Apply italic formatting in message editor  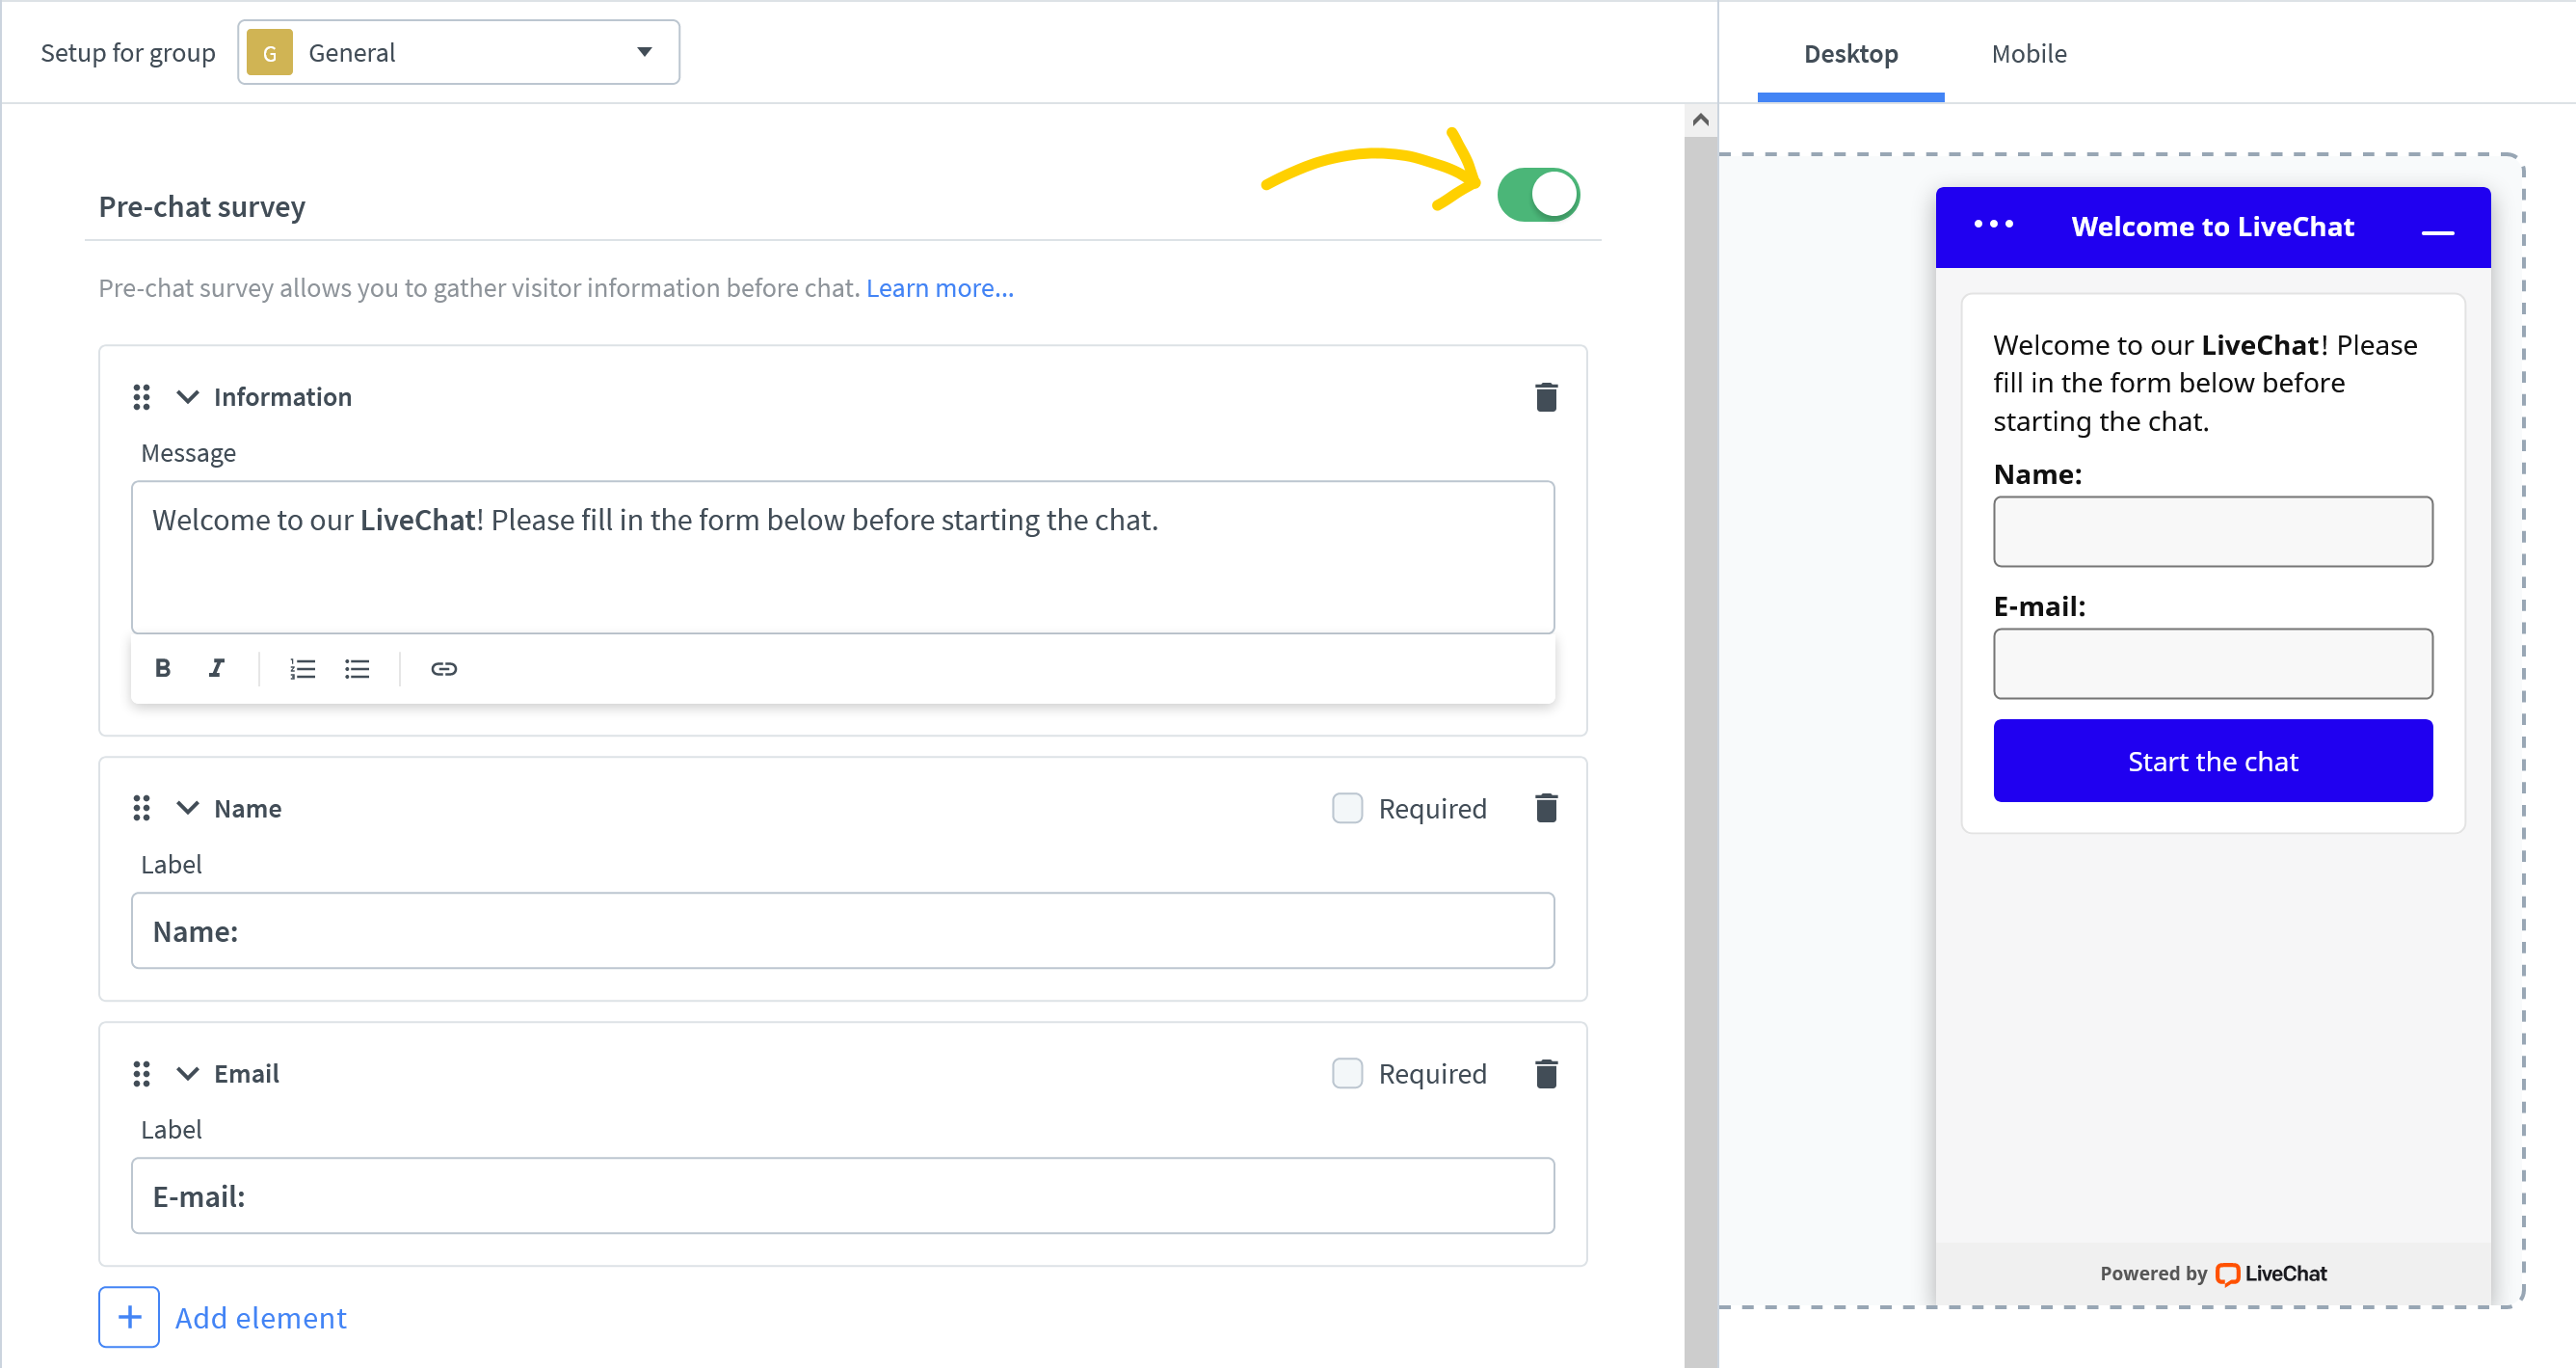click(x=216, y=668)
